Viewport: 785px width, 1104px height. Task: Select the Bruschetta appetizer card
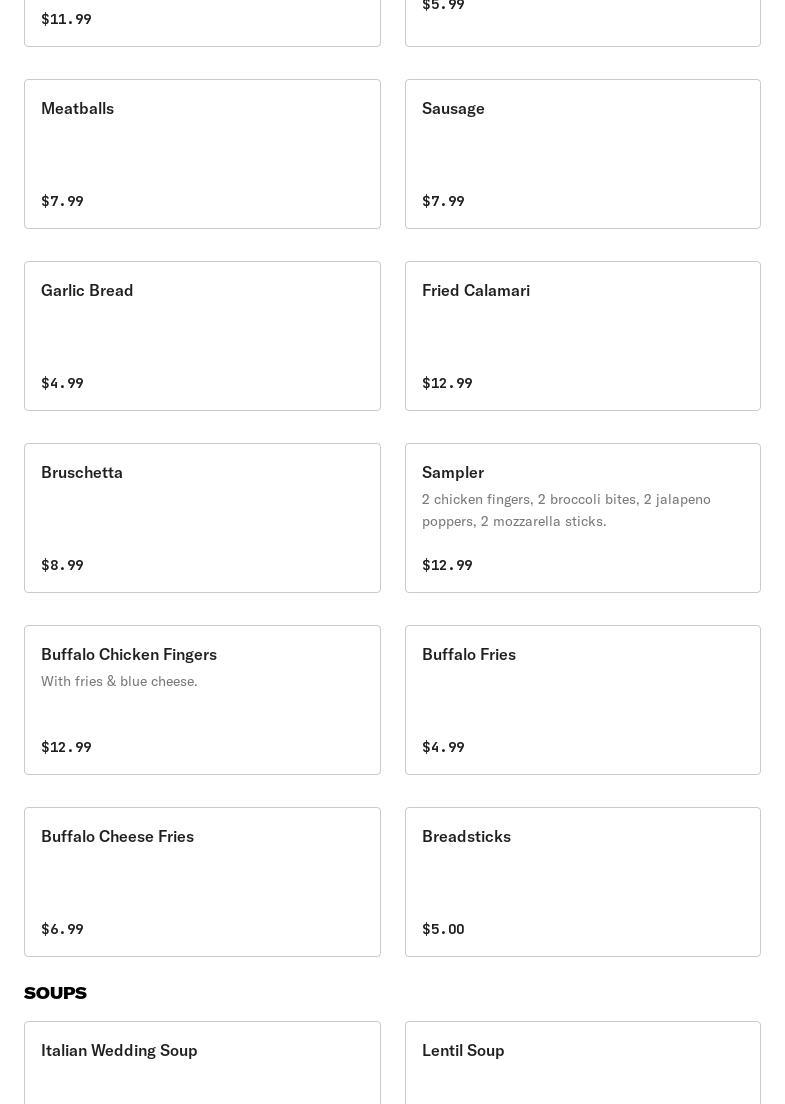point(202,518)
